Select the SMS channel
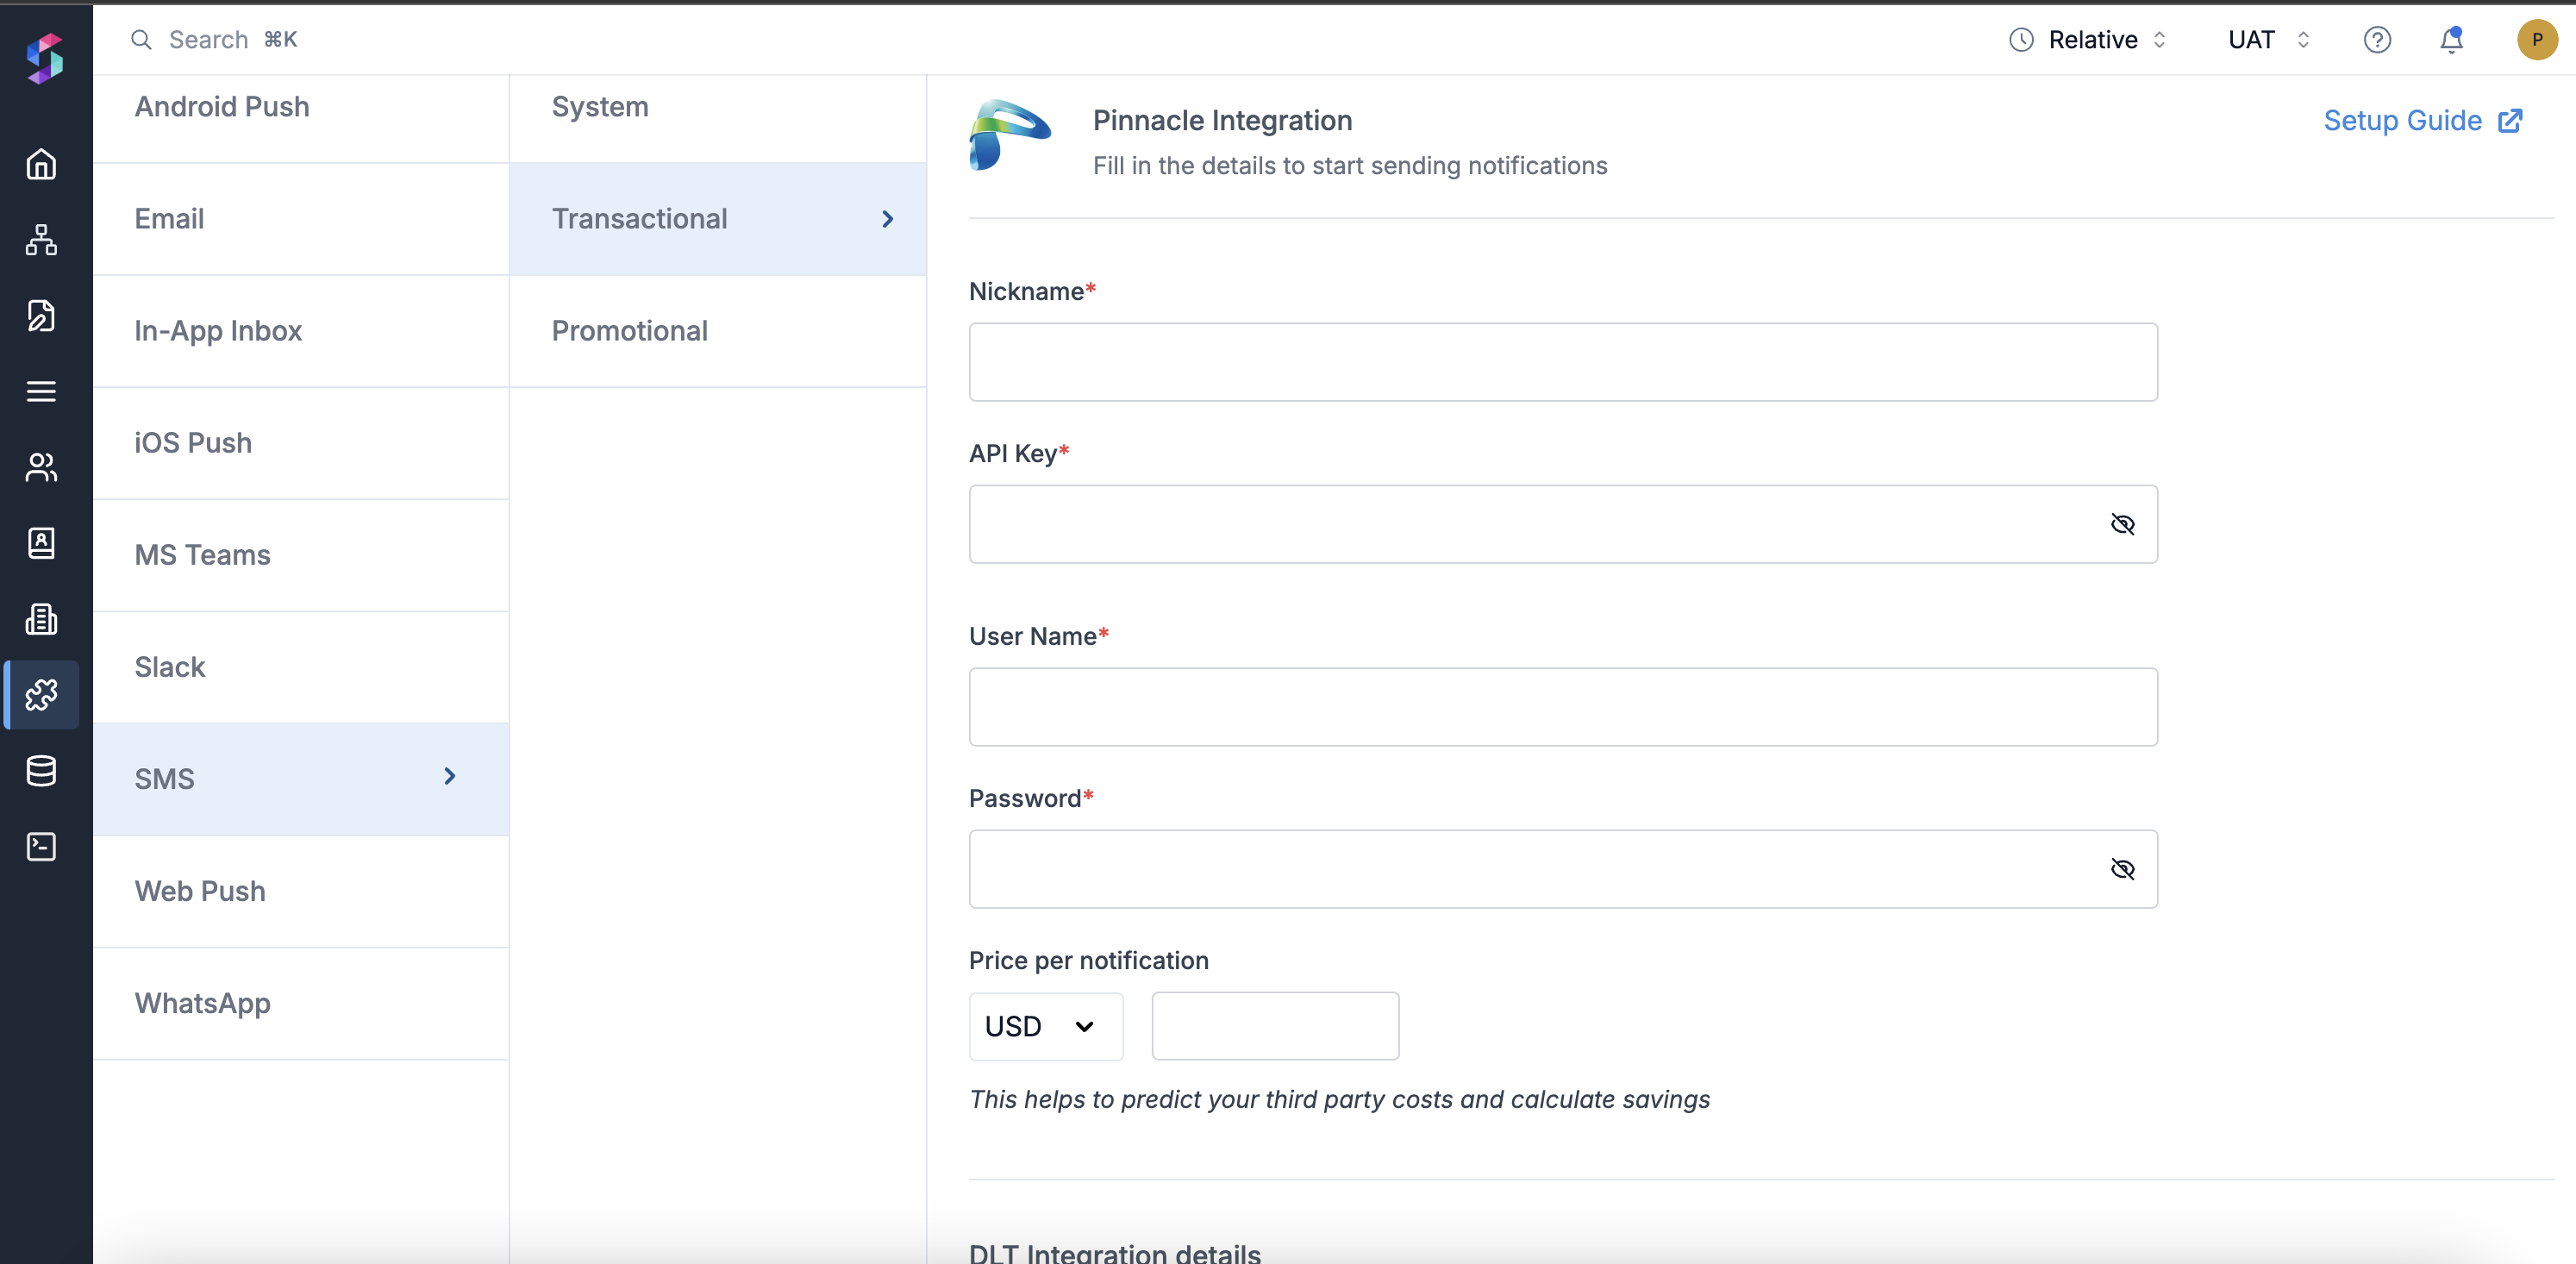The width and height of the screenshot is (2576, 1264). coord(301,779)
